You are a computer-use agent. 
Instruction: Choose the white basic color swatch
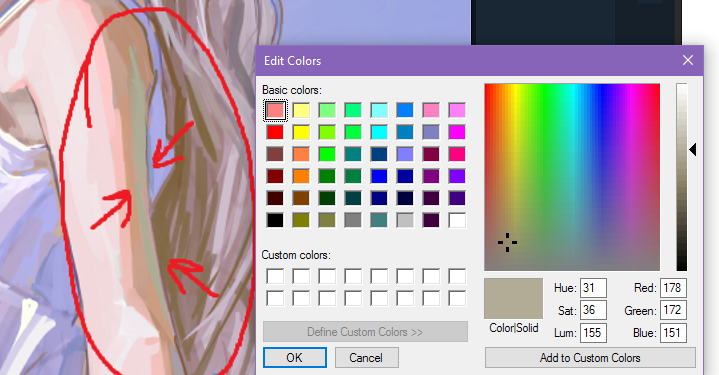(x=457, y=221)
